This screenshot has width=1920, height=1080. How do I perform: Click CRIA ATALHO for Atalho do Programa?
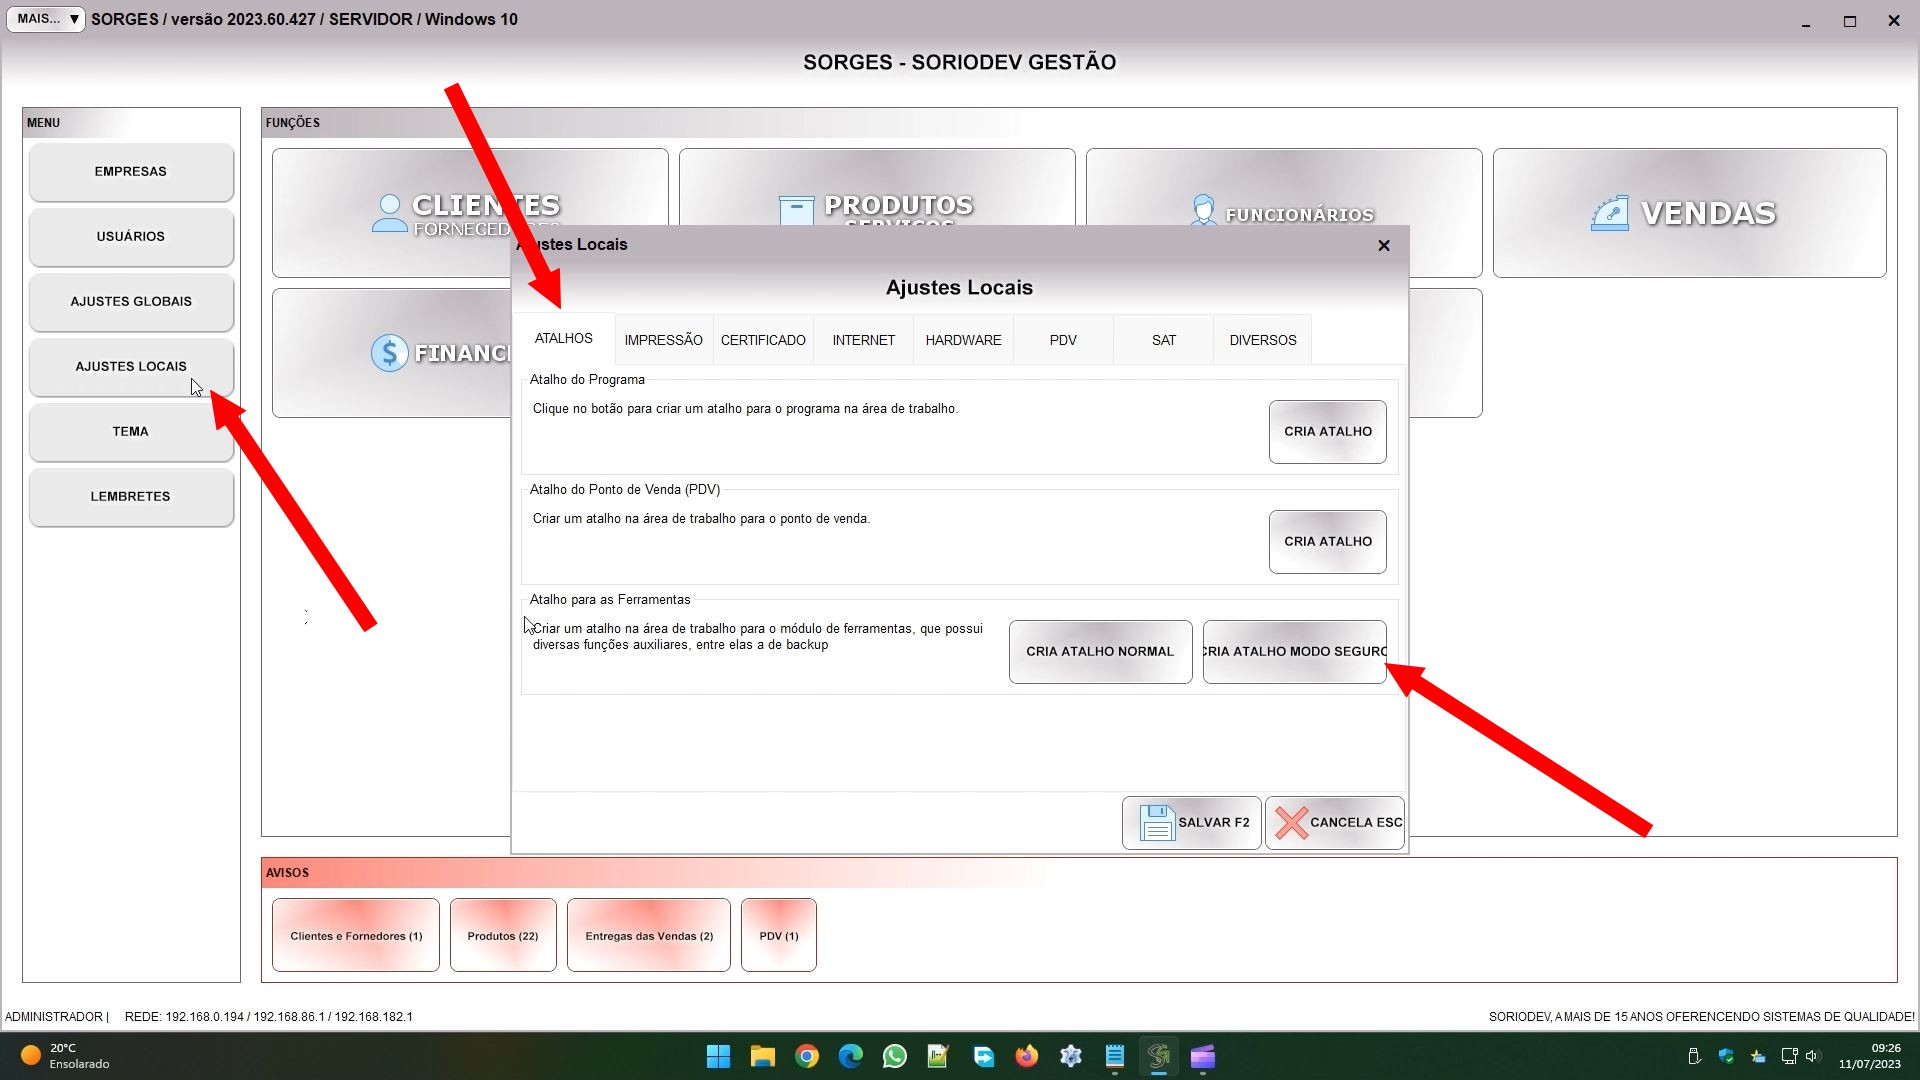point(1328,432)
